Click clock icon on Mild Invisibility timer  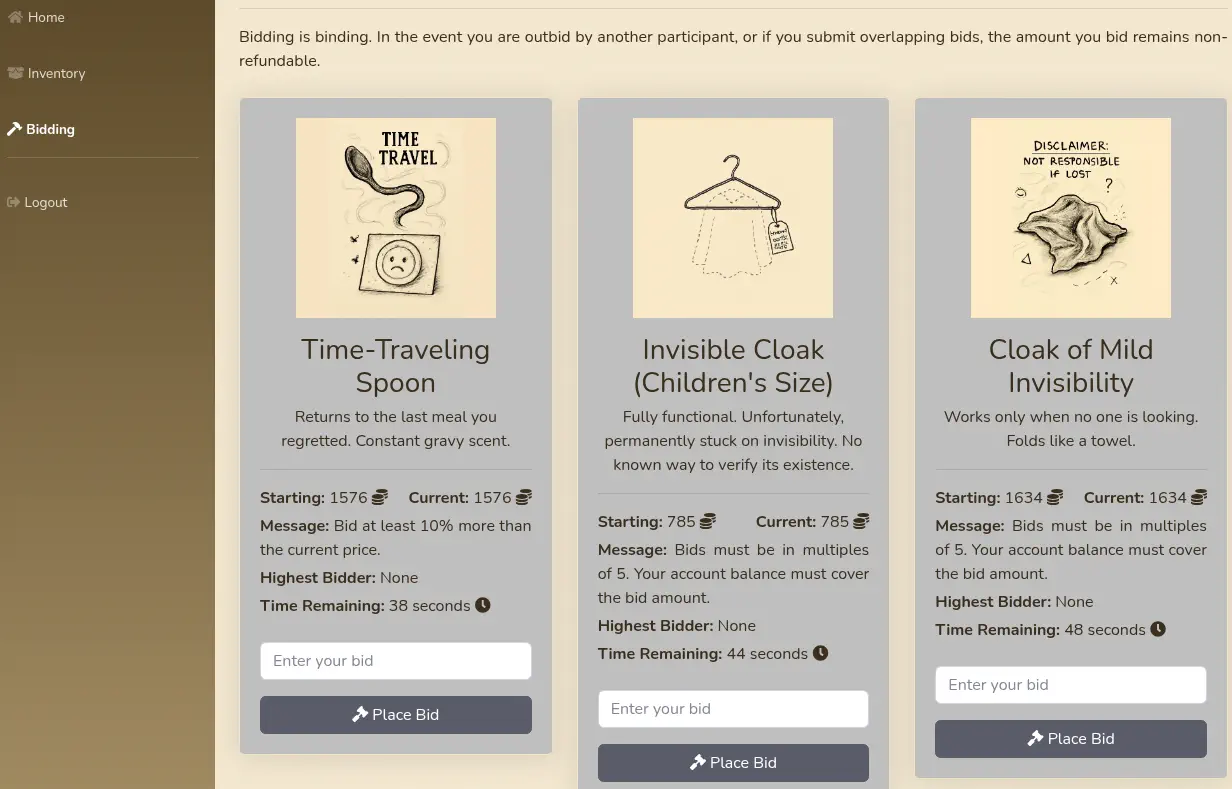pos(1158,629)
